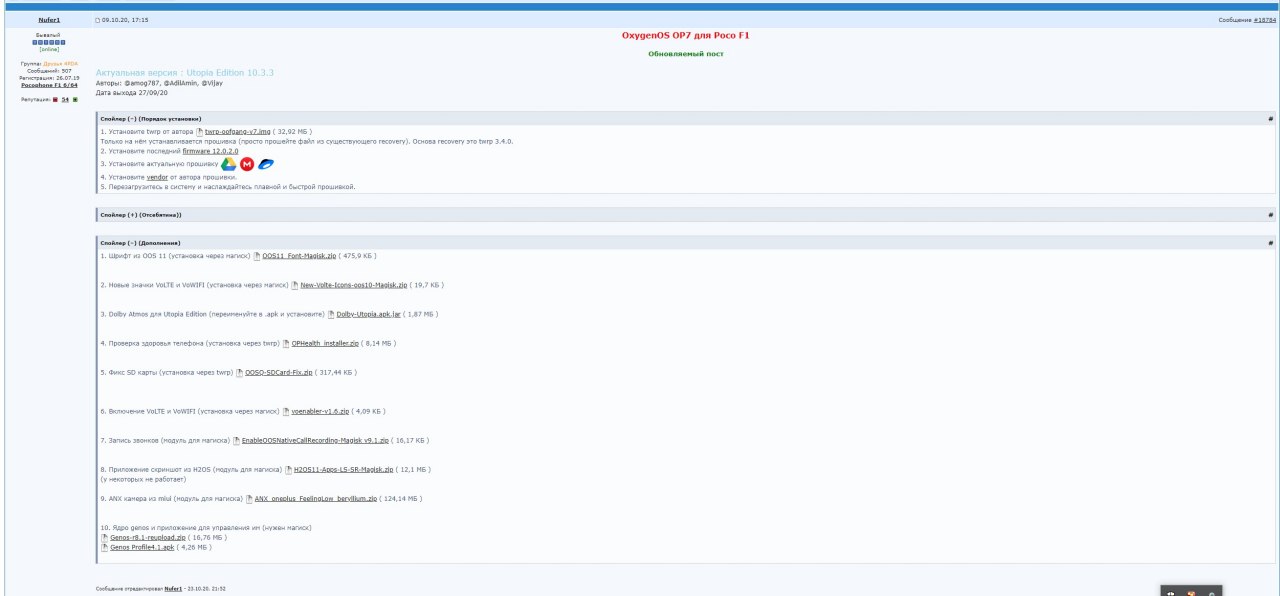This screenshot has width=1280, height=596.
Task: Click file icon beside voenabler-v1.6.zip
Action: pos(285,411)
